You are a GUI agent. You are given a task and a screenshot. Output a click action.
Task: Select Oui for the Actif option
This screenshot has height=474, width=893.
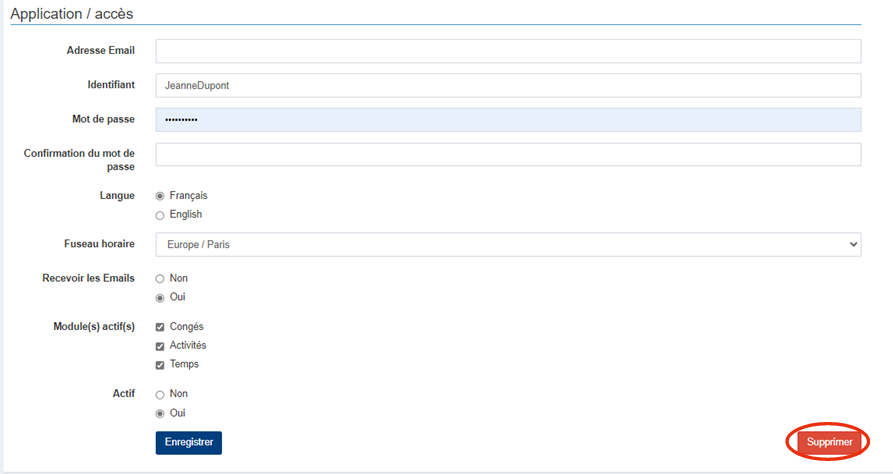click(x=160, y=414)
